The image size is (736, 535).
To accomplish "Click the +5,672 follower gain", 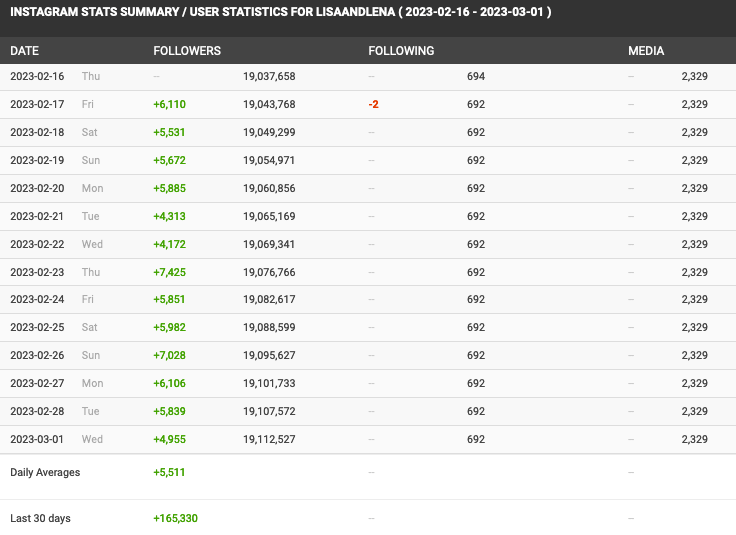I will (169, 160).
